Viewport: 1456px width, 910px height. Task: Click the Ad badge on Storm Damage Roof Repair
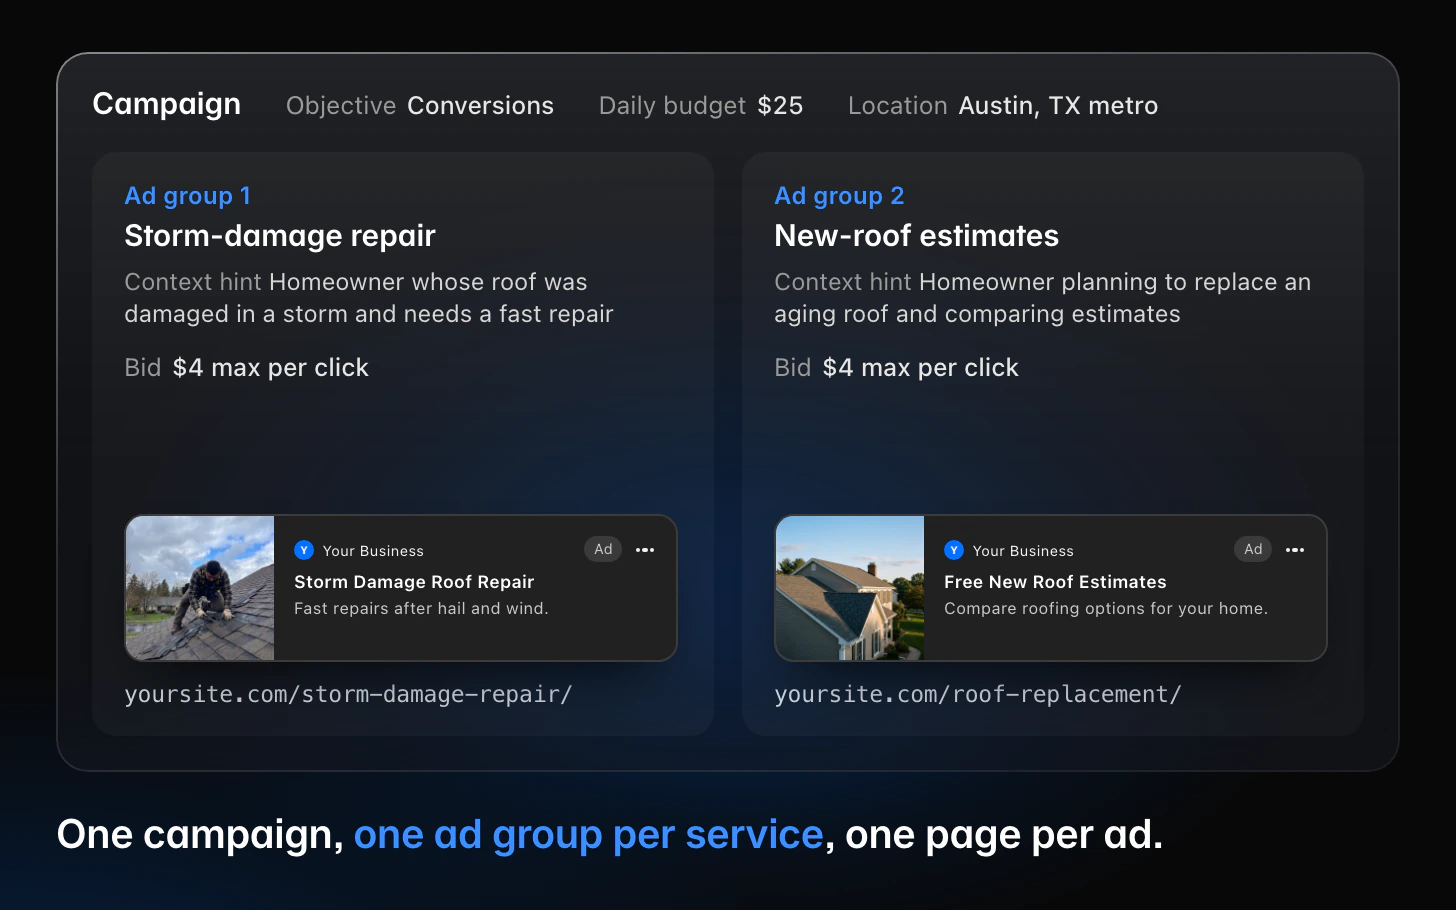tap(603, 549)
